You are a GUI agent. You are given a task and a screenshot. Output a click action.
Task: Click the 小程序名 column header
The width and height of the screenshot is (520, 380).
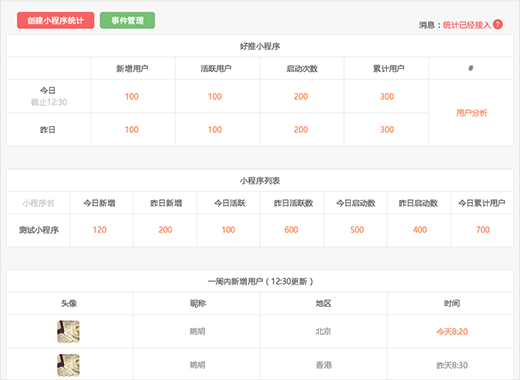tap(38, 203)
